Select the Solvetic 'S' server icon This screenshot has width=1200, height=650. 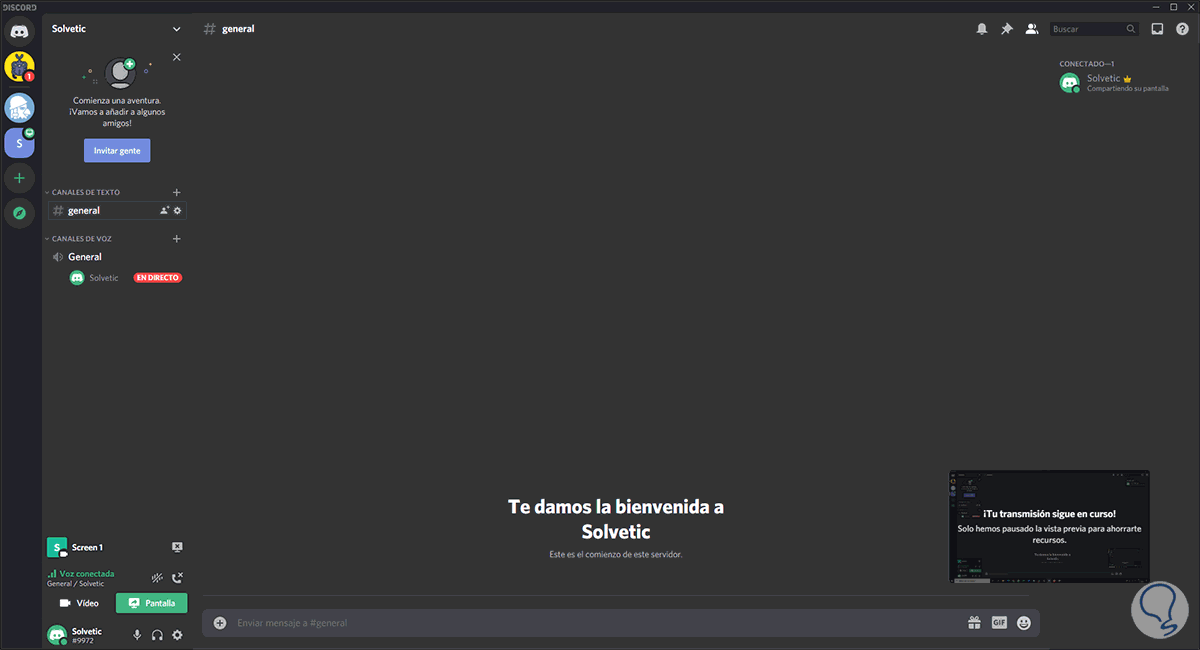click(x=19, y=143)
